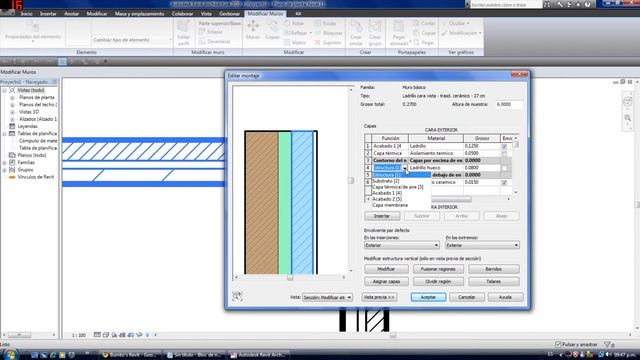Expand the Familias tree node
Screen dimensions: 640x360
(4, 162)
